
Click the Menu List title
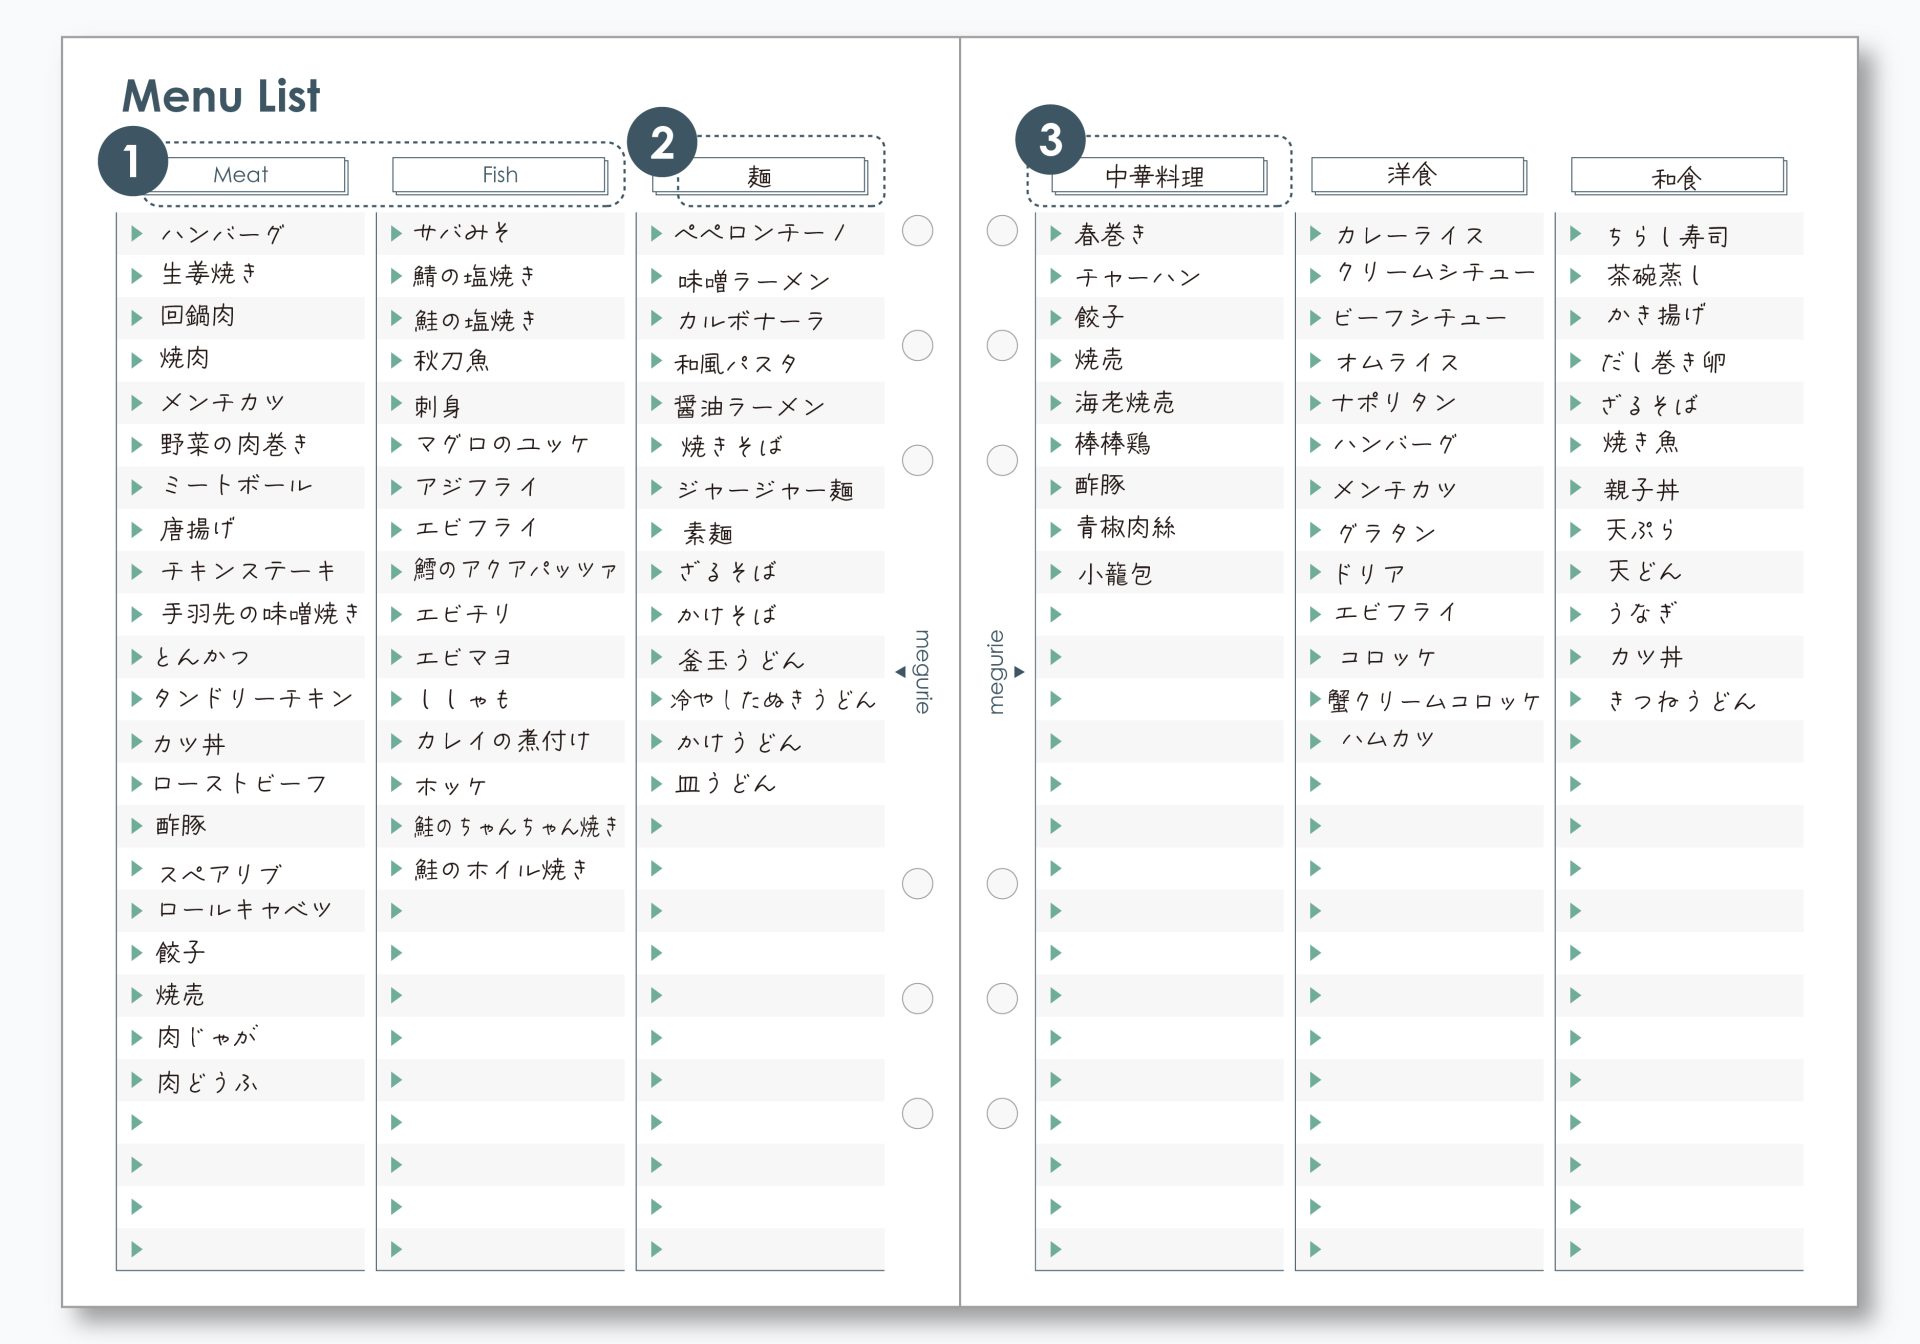click(x=221, y=96)
